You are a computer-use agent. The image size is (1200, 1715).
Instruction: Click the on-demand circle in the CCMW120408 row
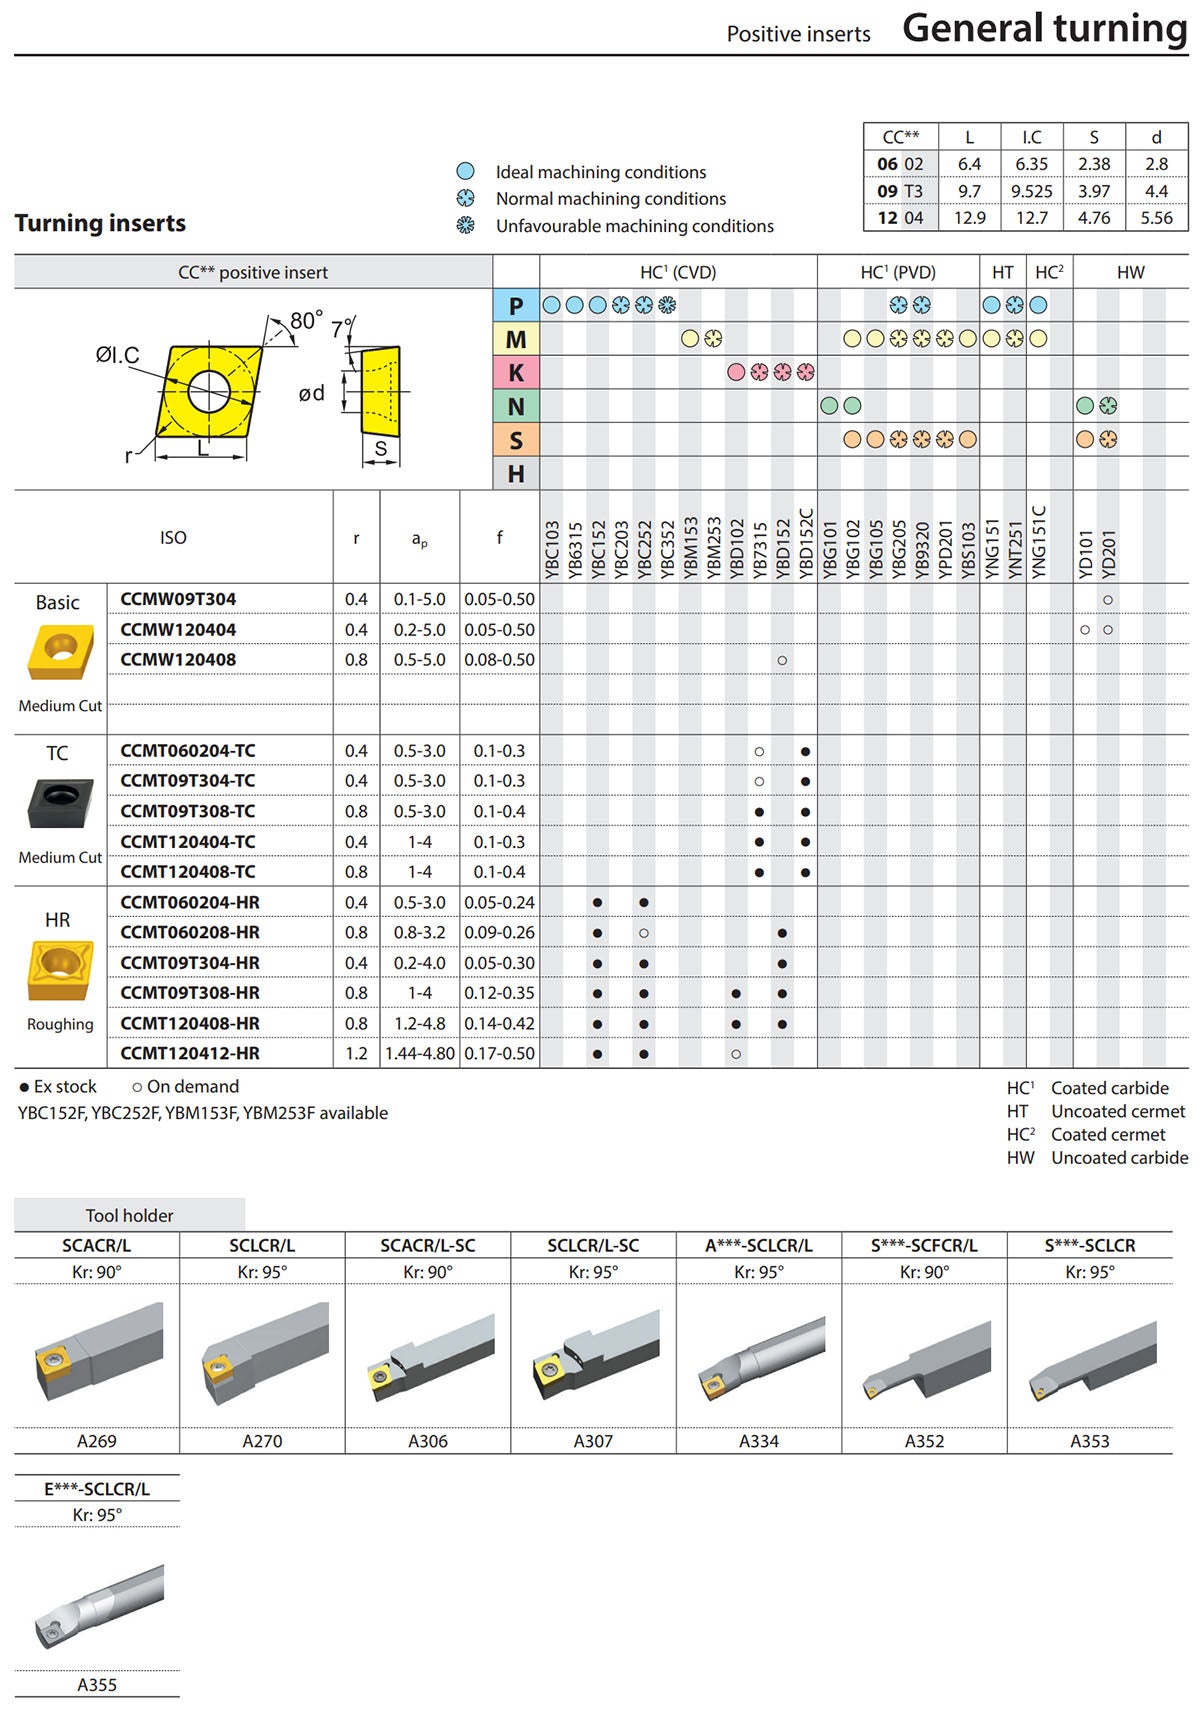(x=782, y=660)
